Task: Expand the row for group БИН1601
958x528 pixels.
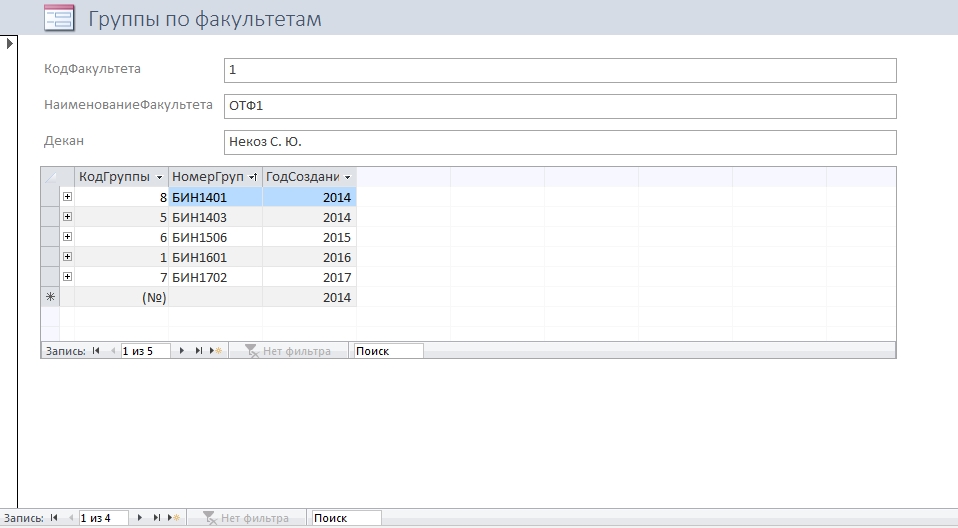Action: coord(67,257)
